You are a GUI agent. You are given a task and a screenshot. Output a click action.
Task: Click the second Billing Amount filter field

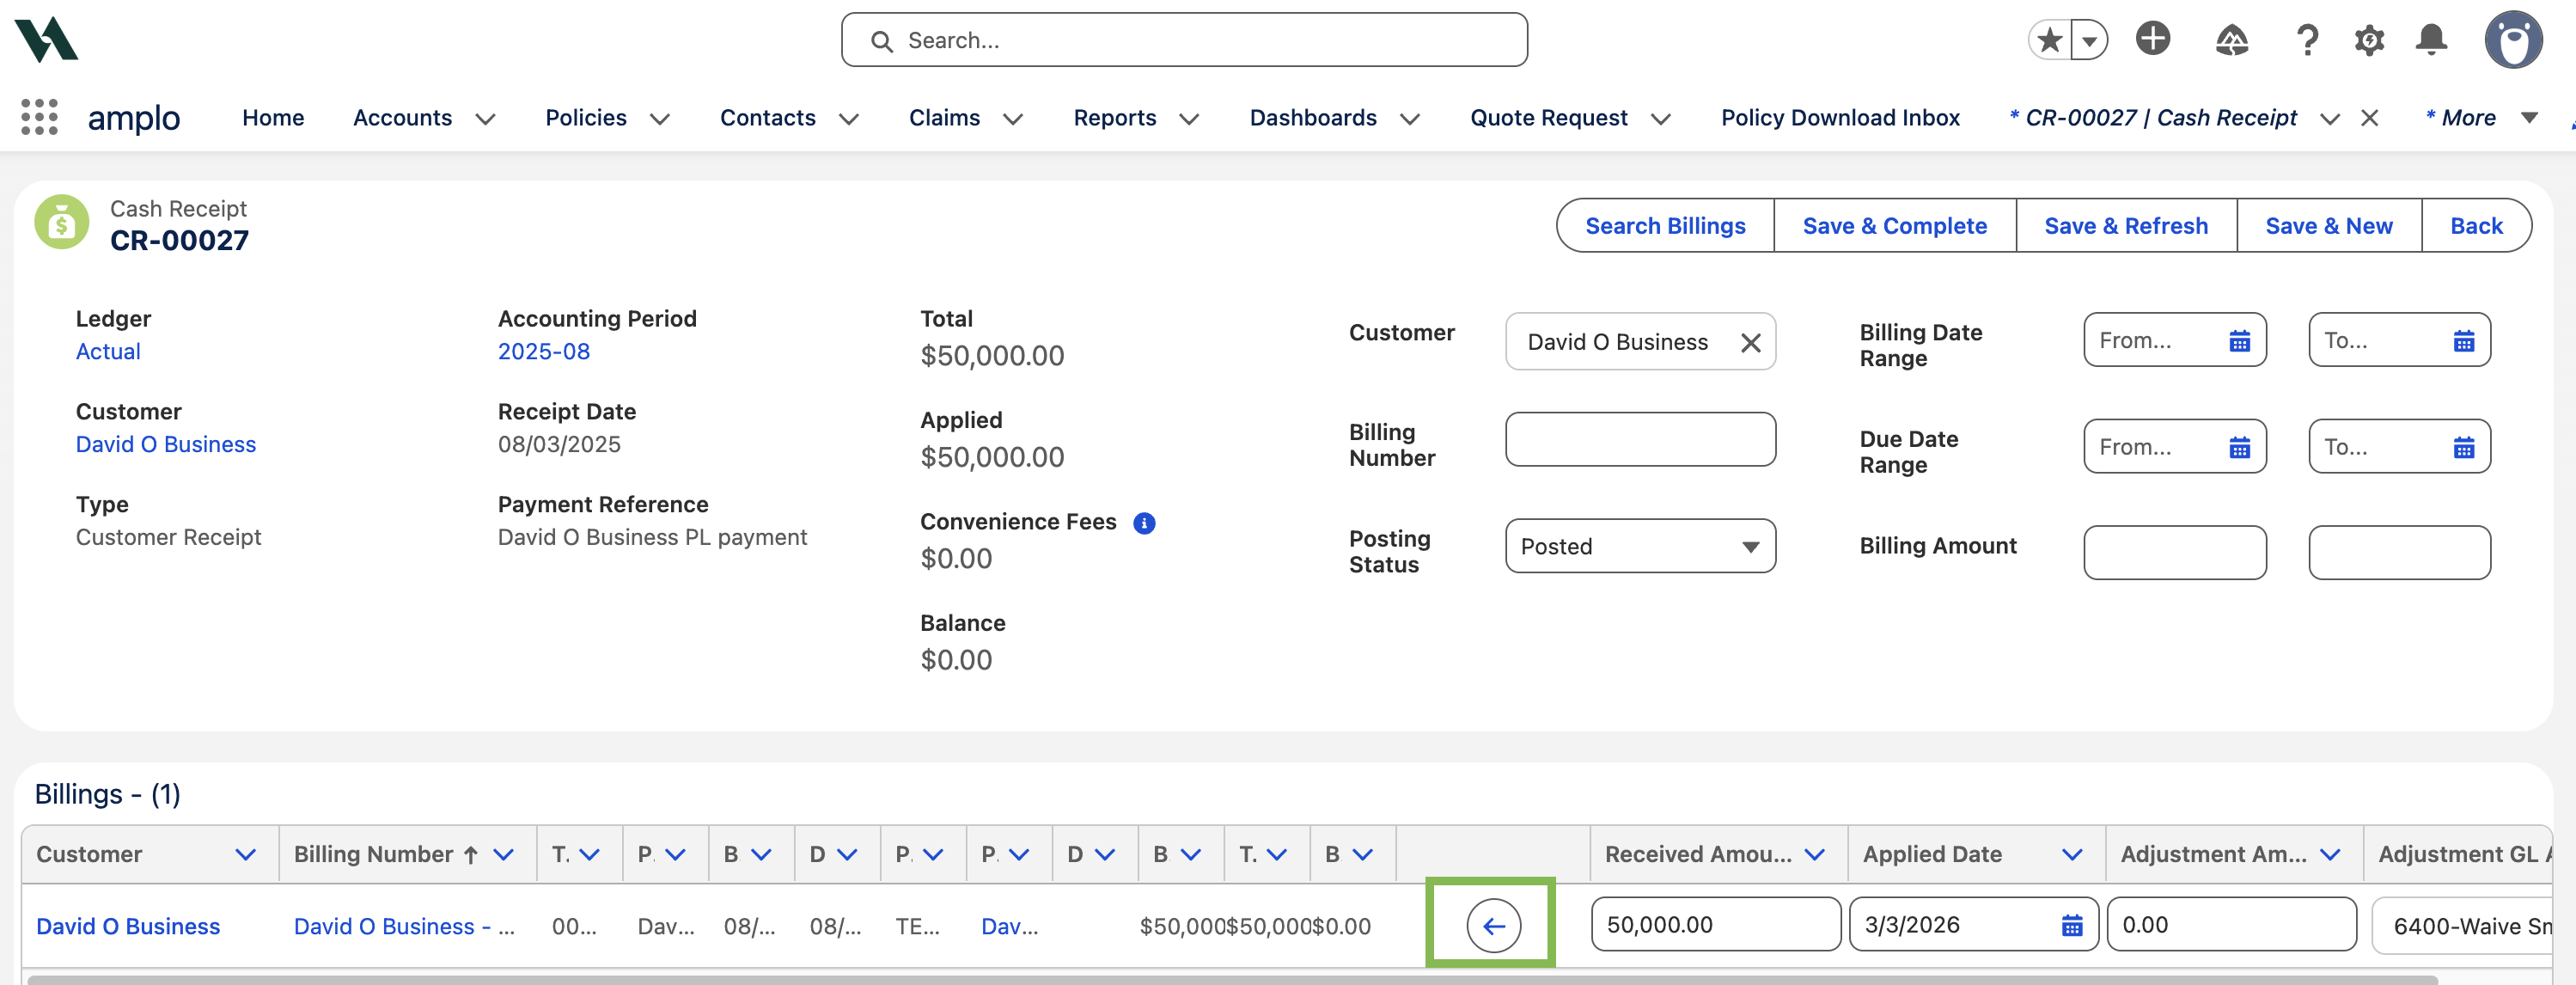click(x=2399, y=552)
